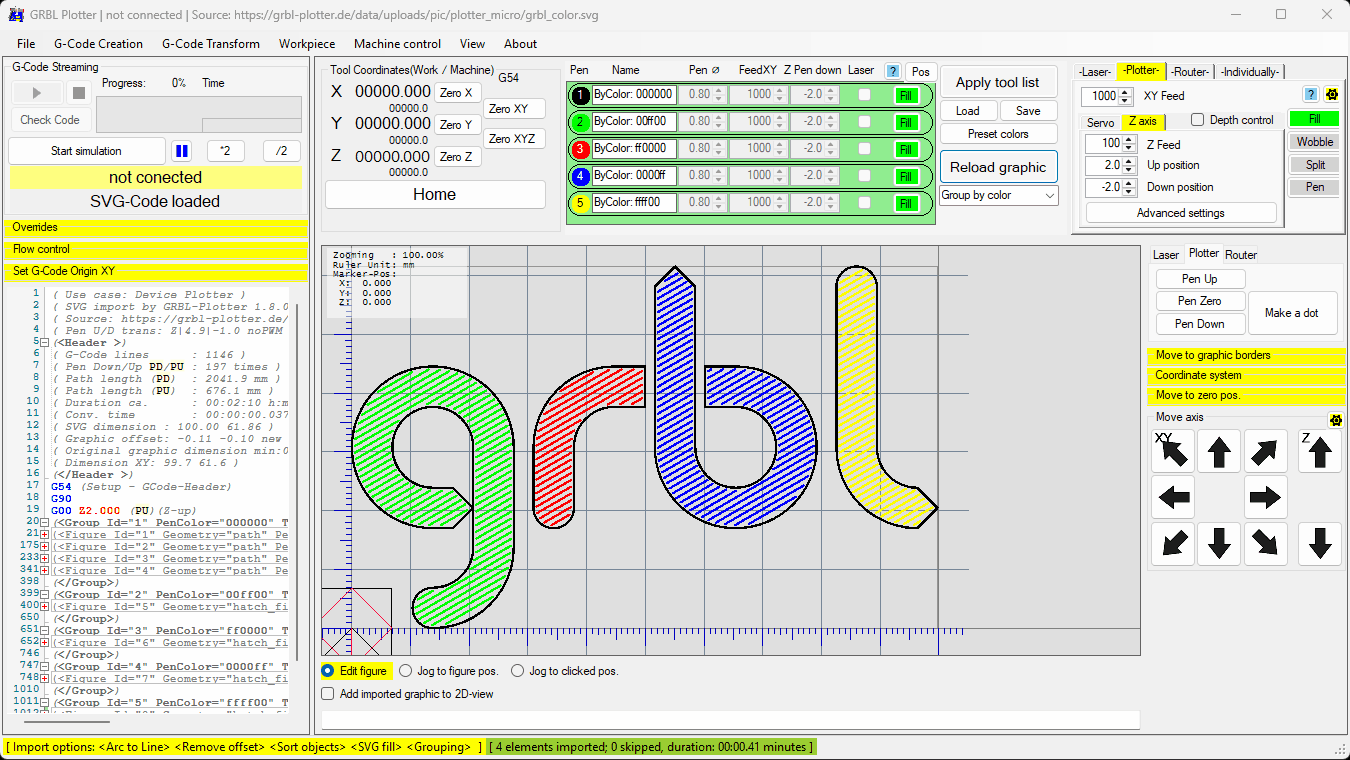Jog the X axis left arrow
This screenshot has width=1350, height=760.
(x=1173, y=497)
